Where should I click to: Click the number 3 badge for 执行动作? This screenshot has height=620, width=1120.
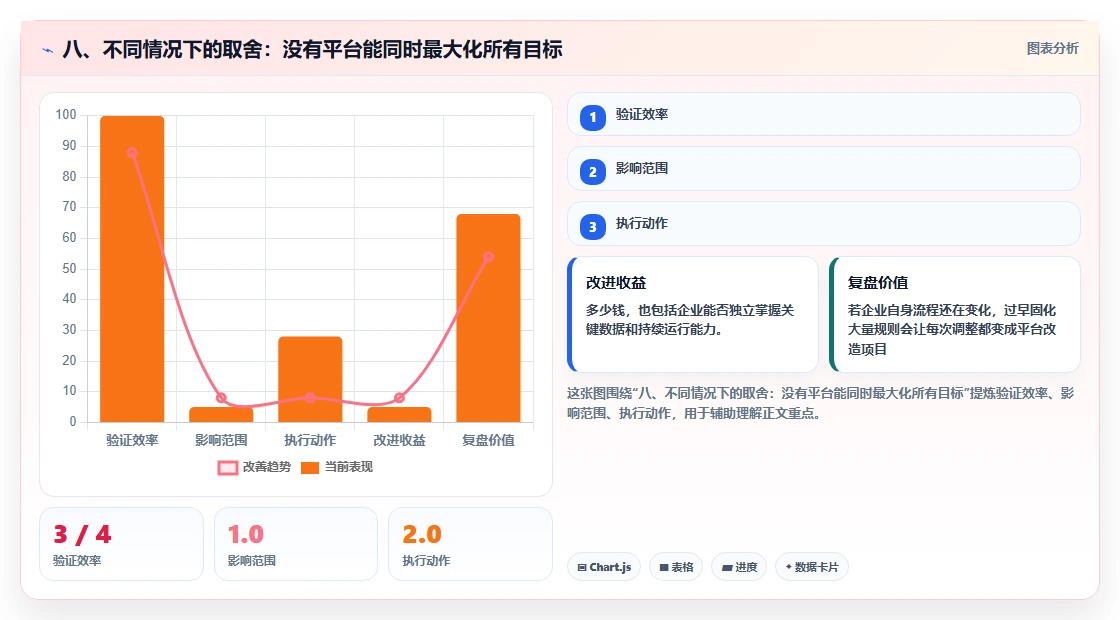[x=592, y=227]
